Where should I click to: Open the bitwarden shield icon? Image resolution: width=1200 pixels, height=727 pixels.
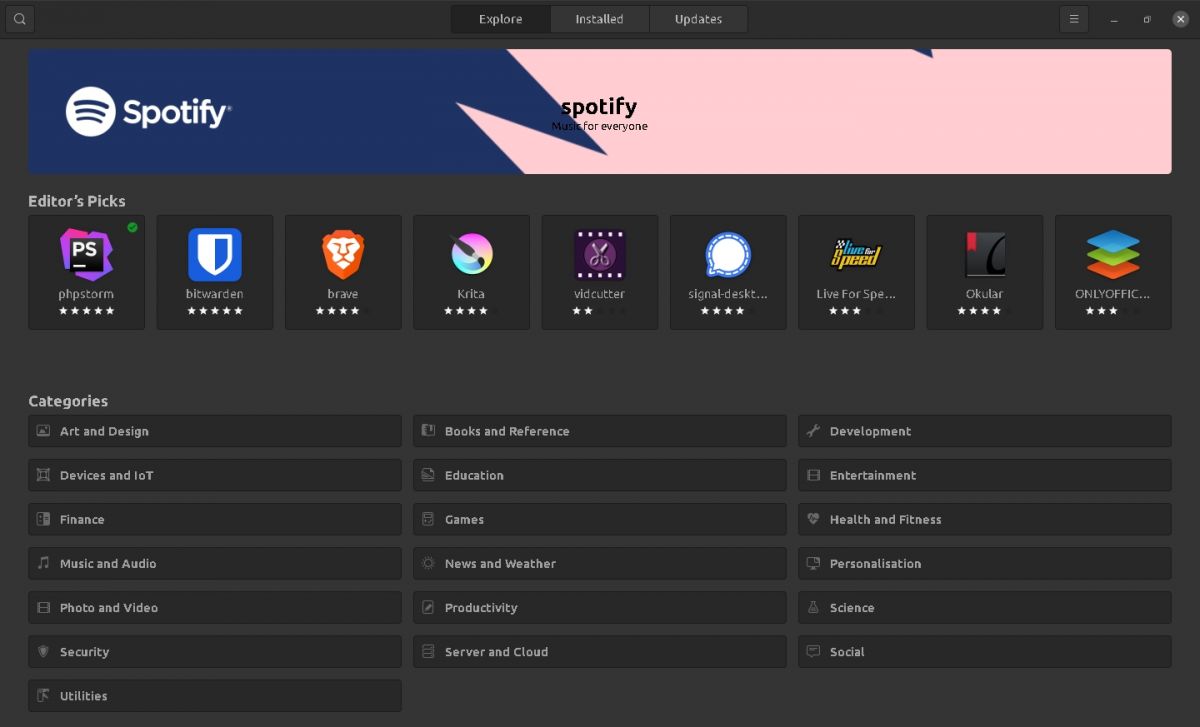pos(215,254)
